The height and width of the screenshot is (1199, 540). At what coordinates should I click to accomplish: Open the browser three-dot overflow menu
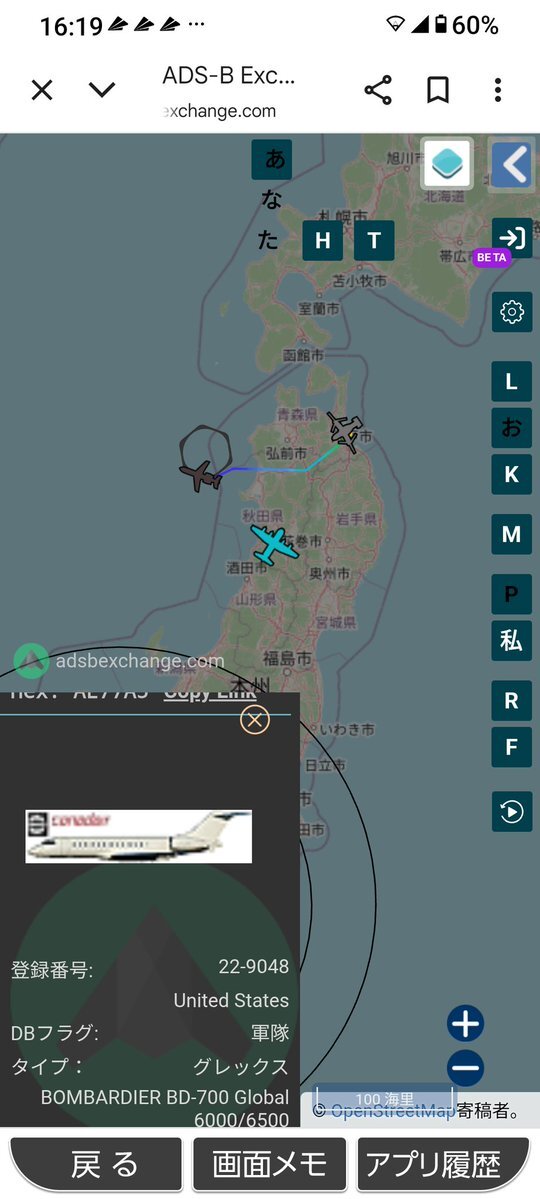pos(497,90)
